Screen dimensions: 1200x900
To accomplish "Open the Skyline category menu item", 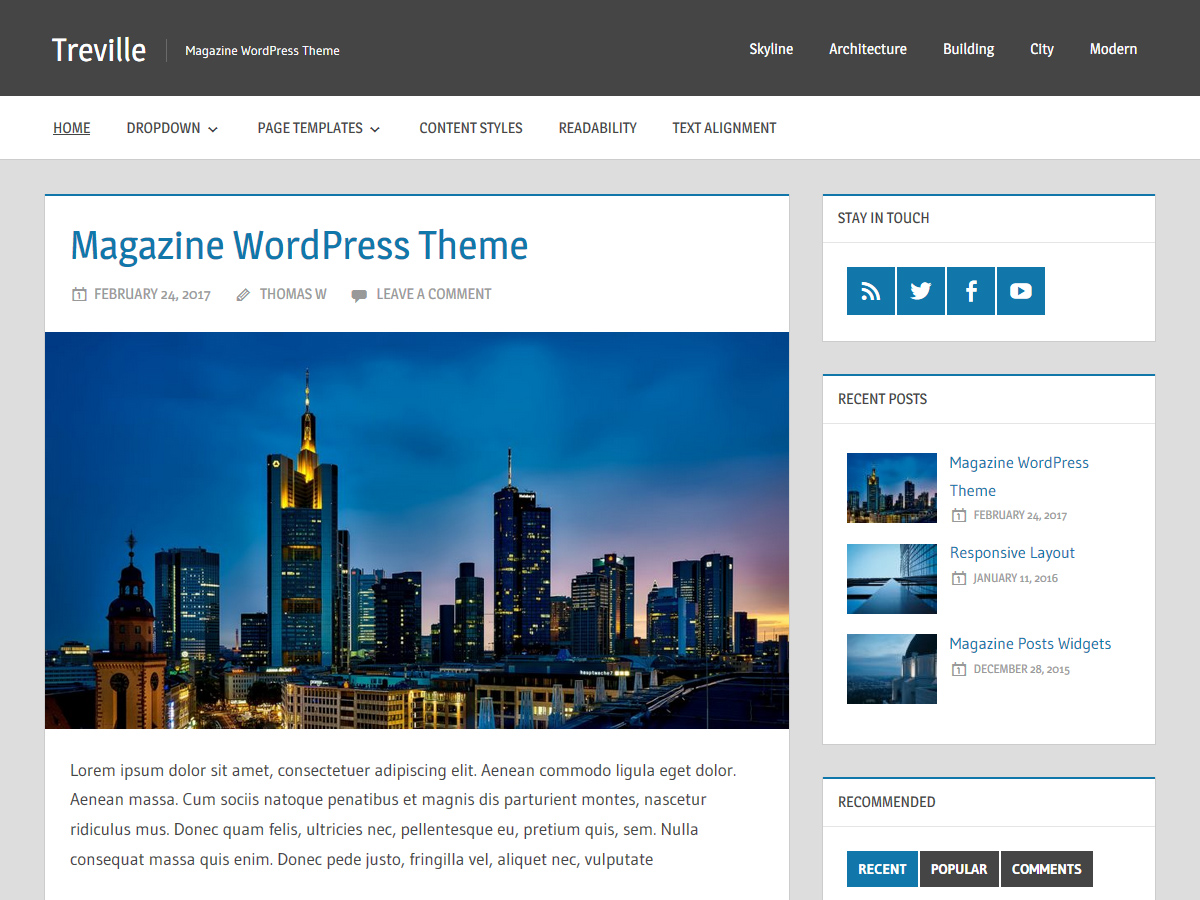I will tap(770, 48).
